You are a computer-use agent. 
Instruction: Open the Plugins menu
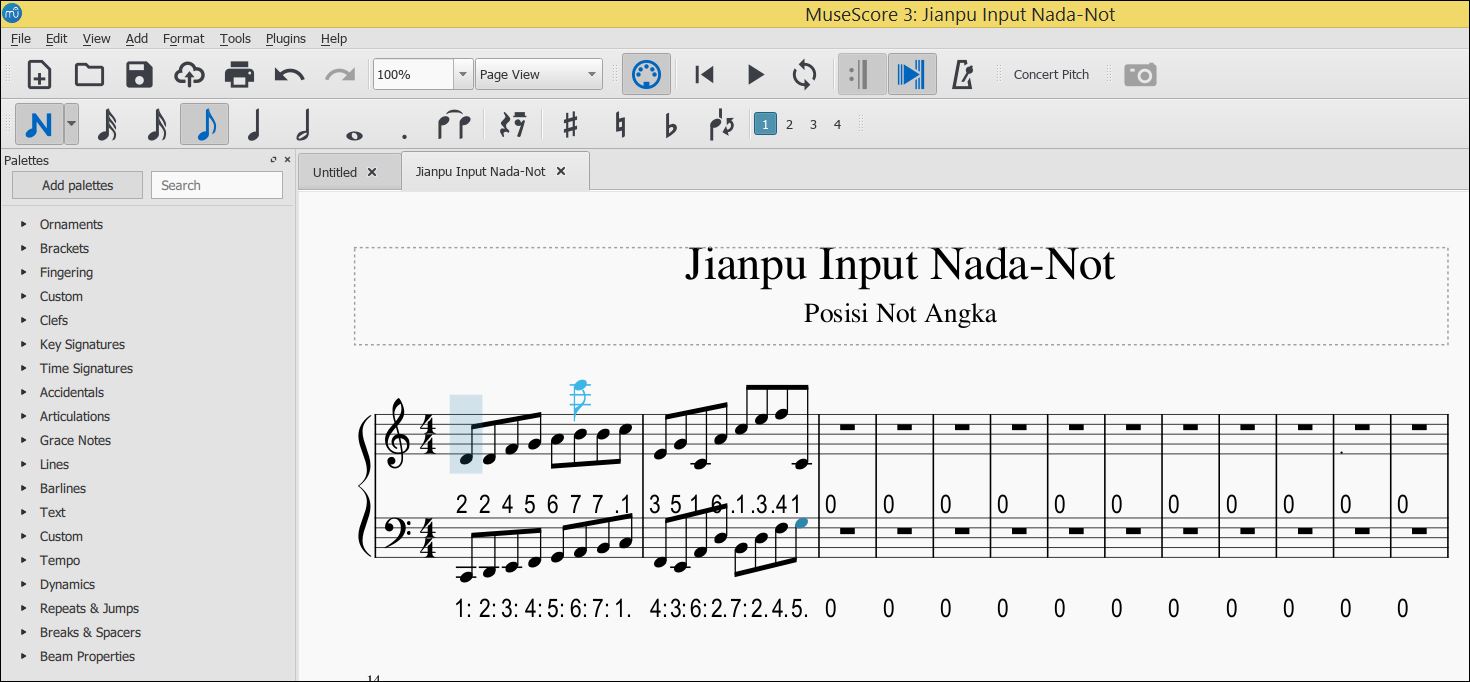coord(286,38)
